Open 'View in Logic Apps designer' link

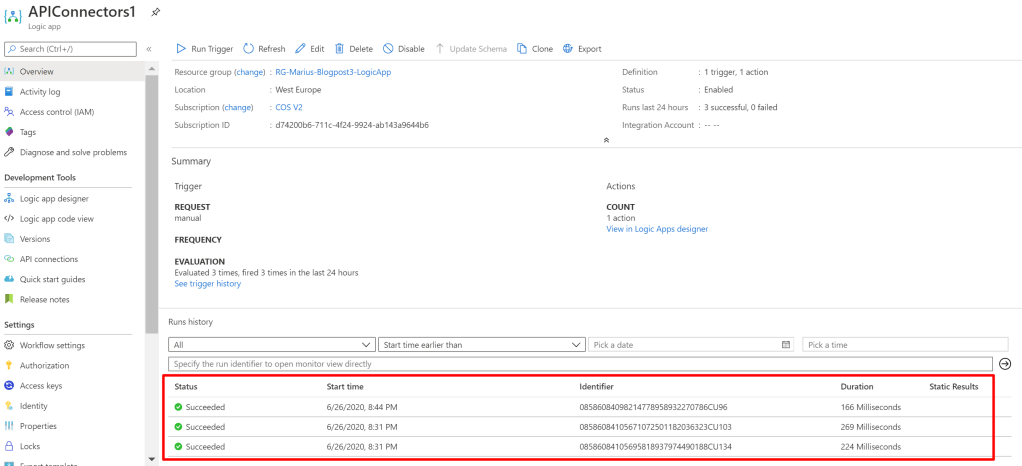click(657, 229)
